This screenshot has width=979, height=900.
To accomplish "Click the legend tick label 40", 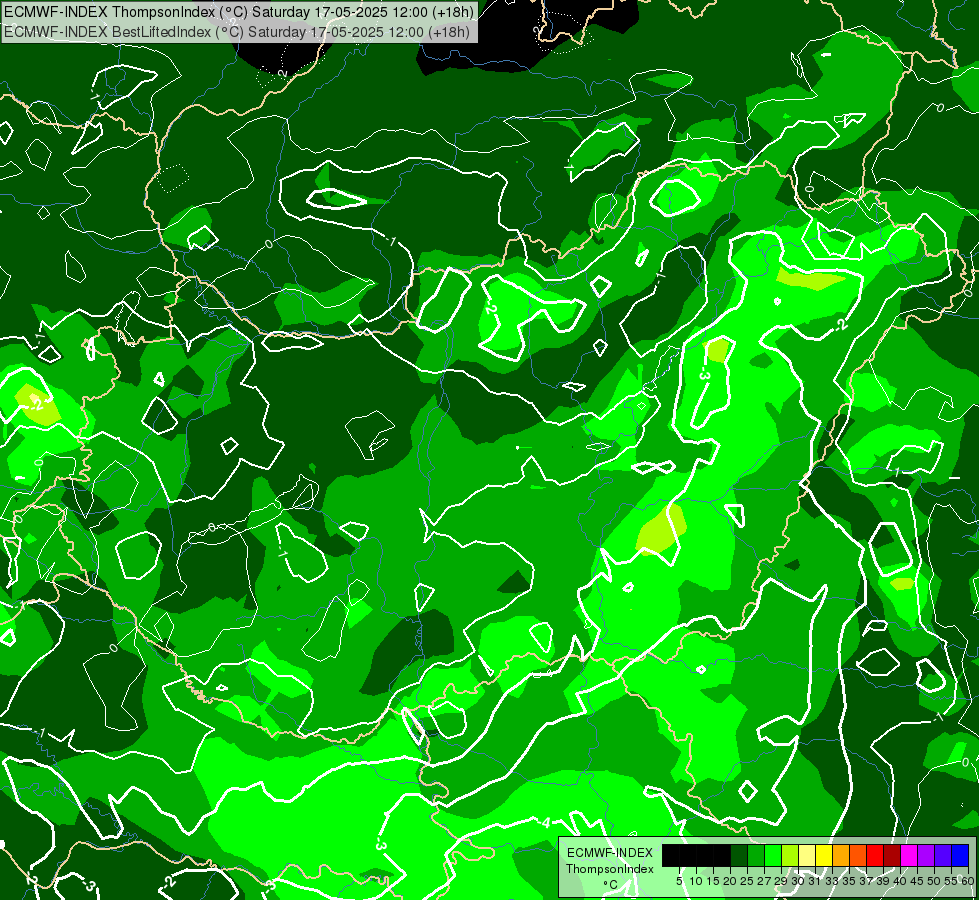I will [x=900, y=881].
